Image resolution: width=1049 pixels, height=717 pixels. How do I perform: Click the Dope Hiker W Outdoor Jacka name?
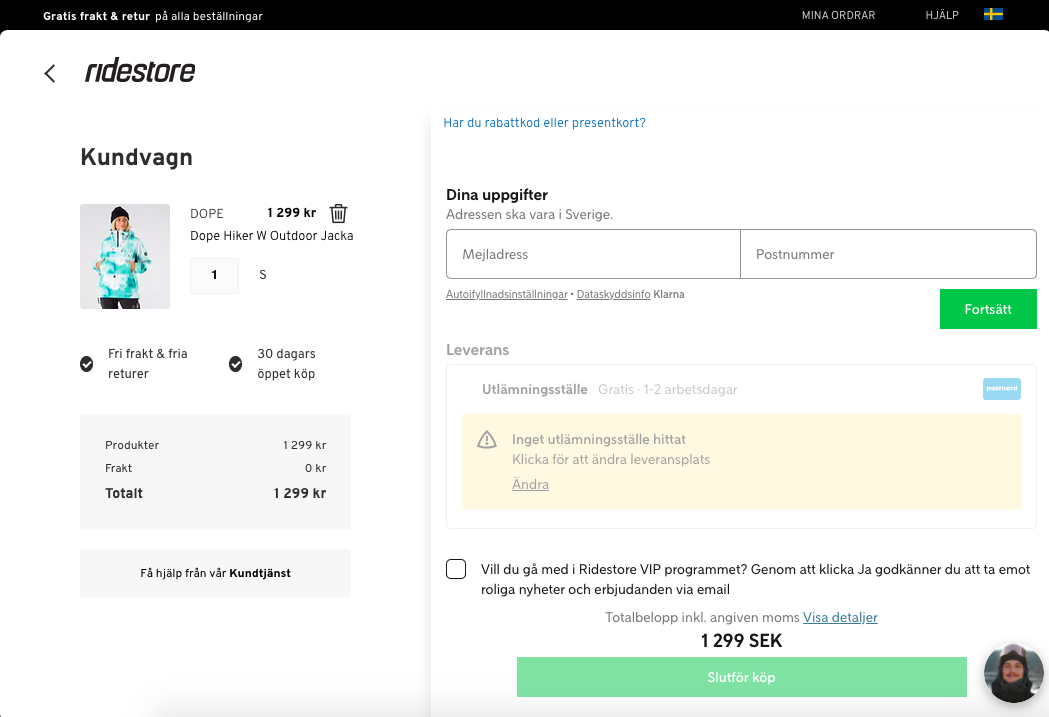(272, 235)
